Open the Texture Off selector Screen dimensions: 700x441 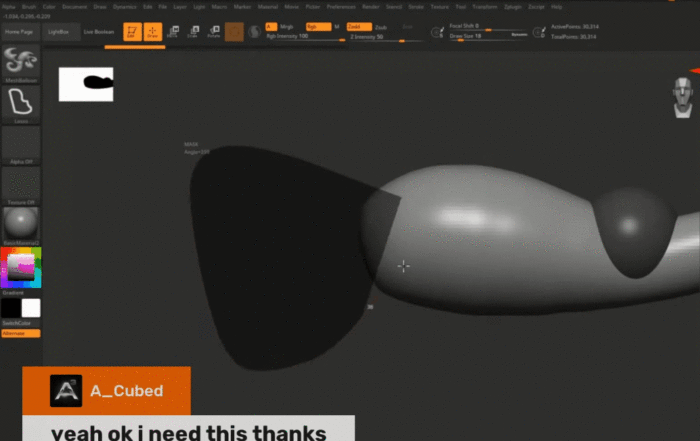(x=21, y=185)
